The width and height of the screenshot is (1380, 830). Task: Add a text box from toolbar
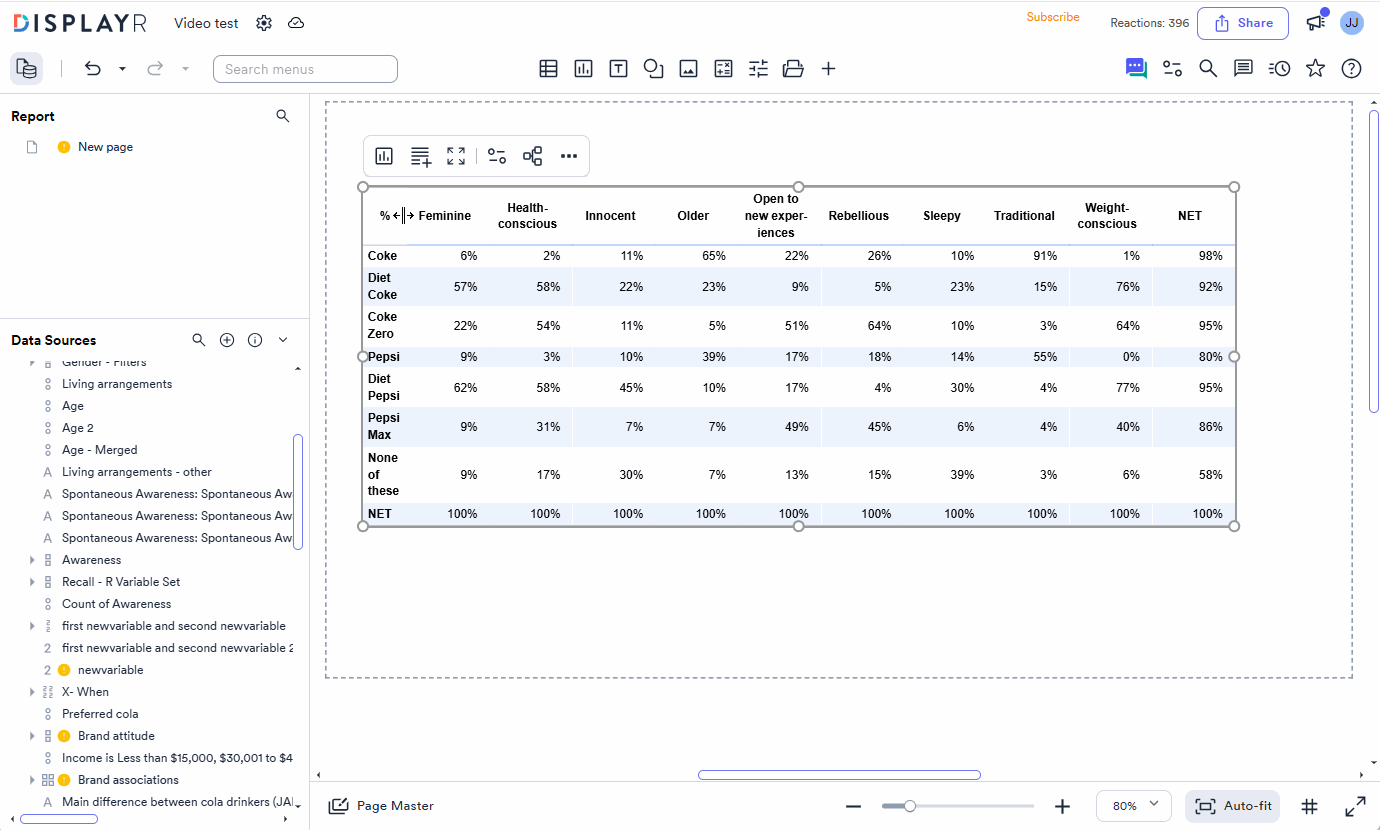pos(618,69)
